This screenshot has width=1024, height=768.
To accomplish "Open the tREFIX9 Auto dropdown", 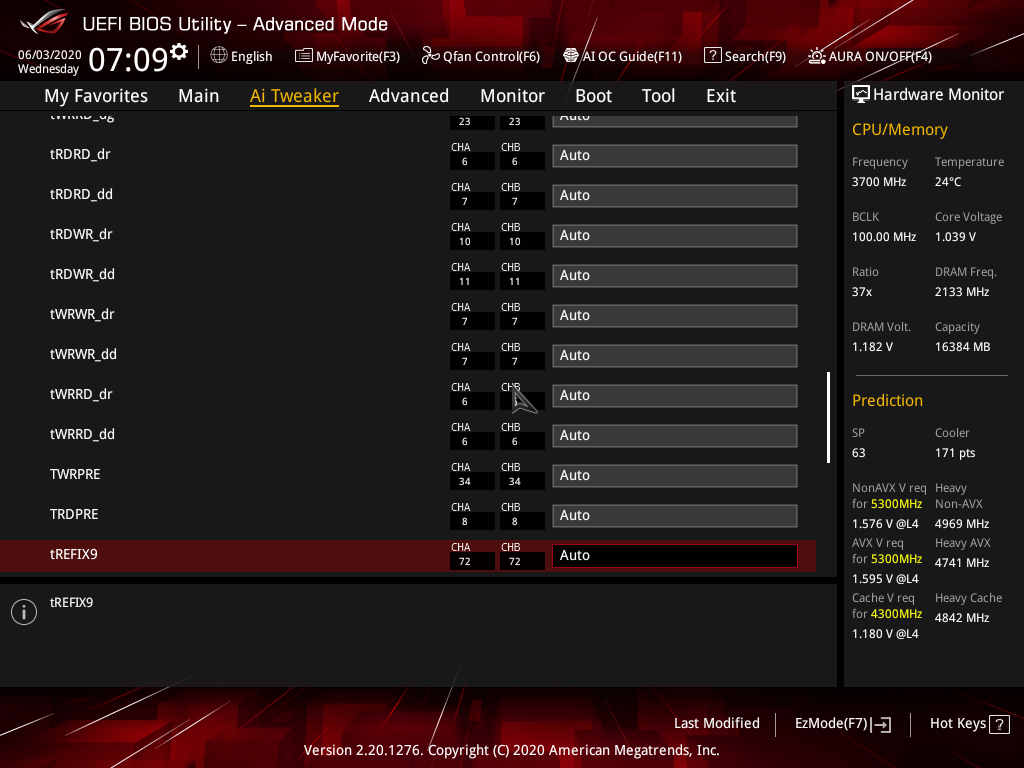I will click(x=674, y=555).
